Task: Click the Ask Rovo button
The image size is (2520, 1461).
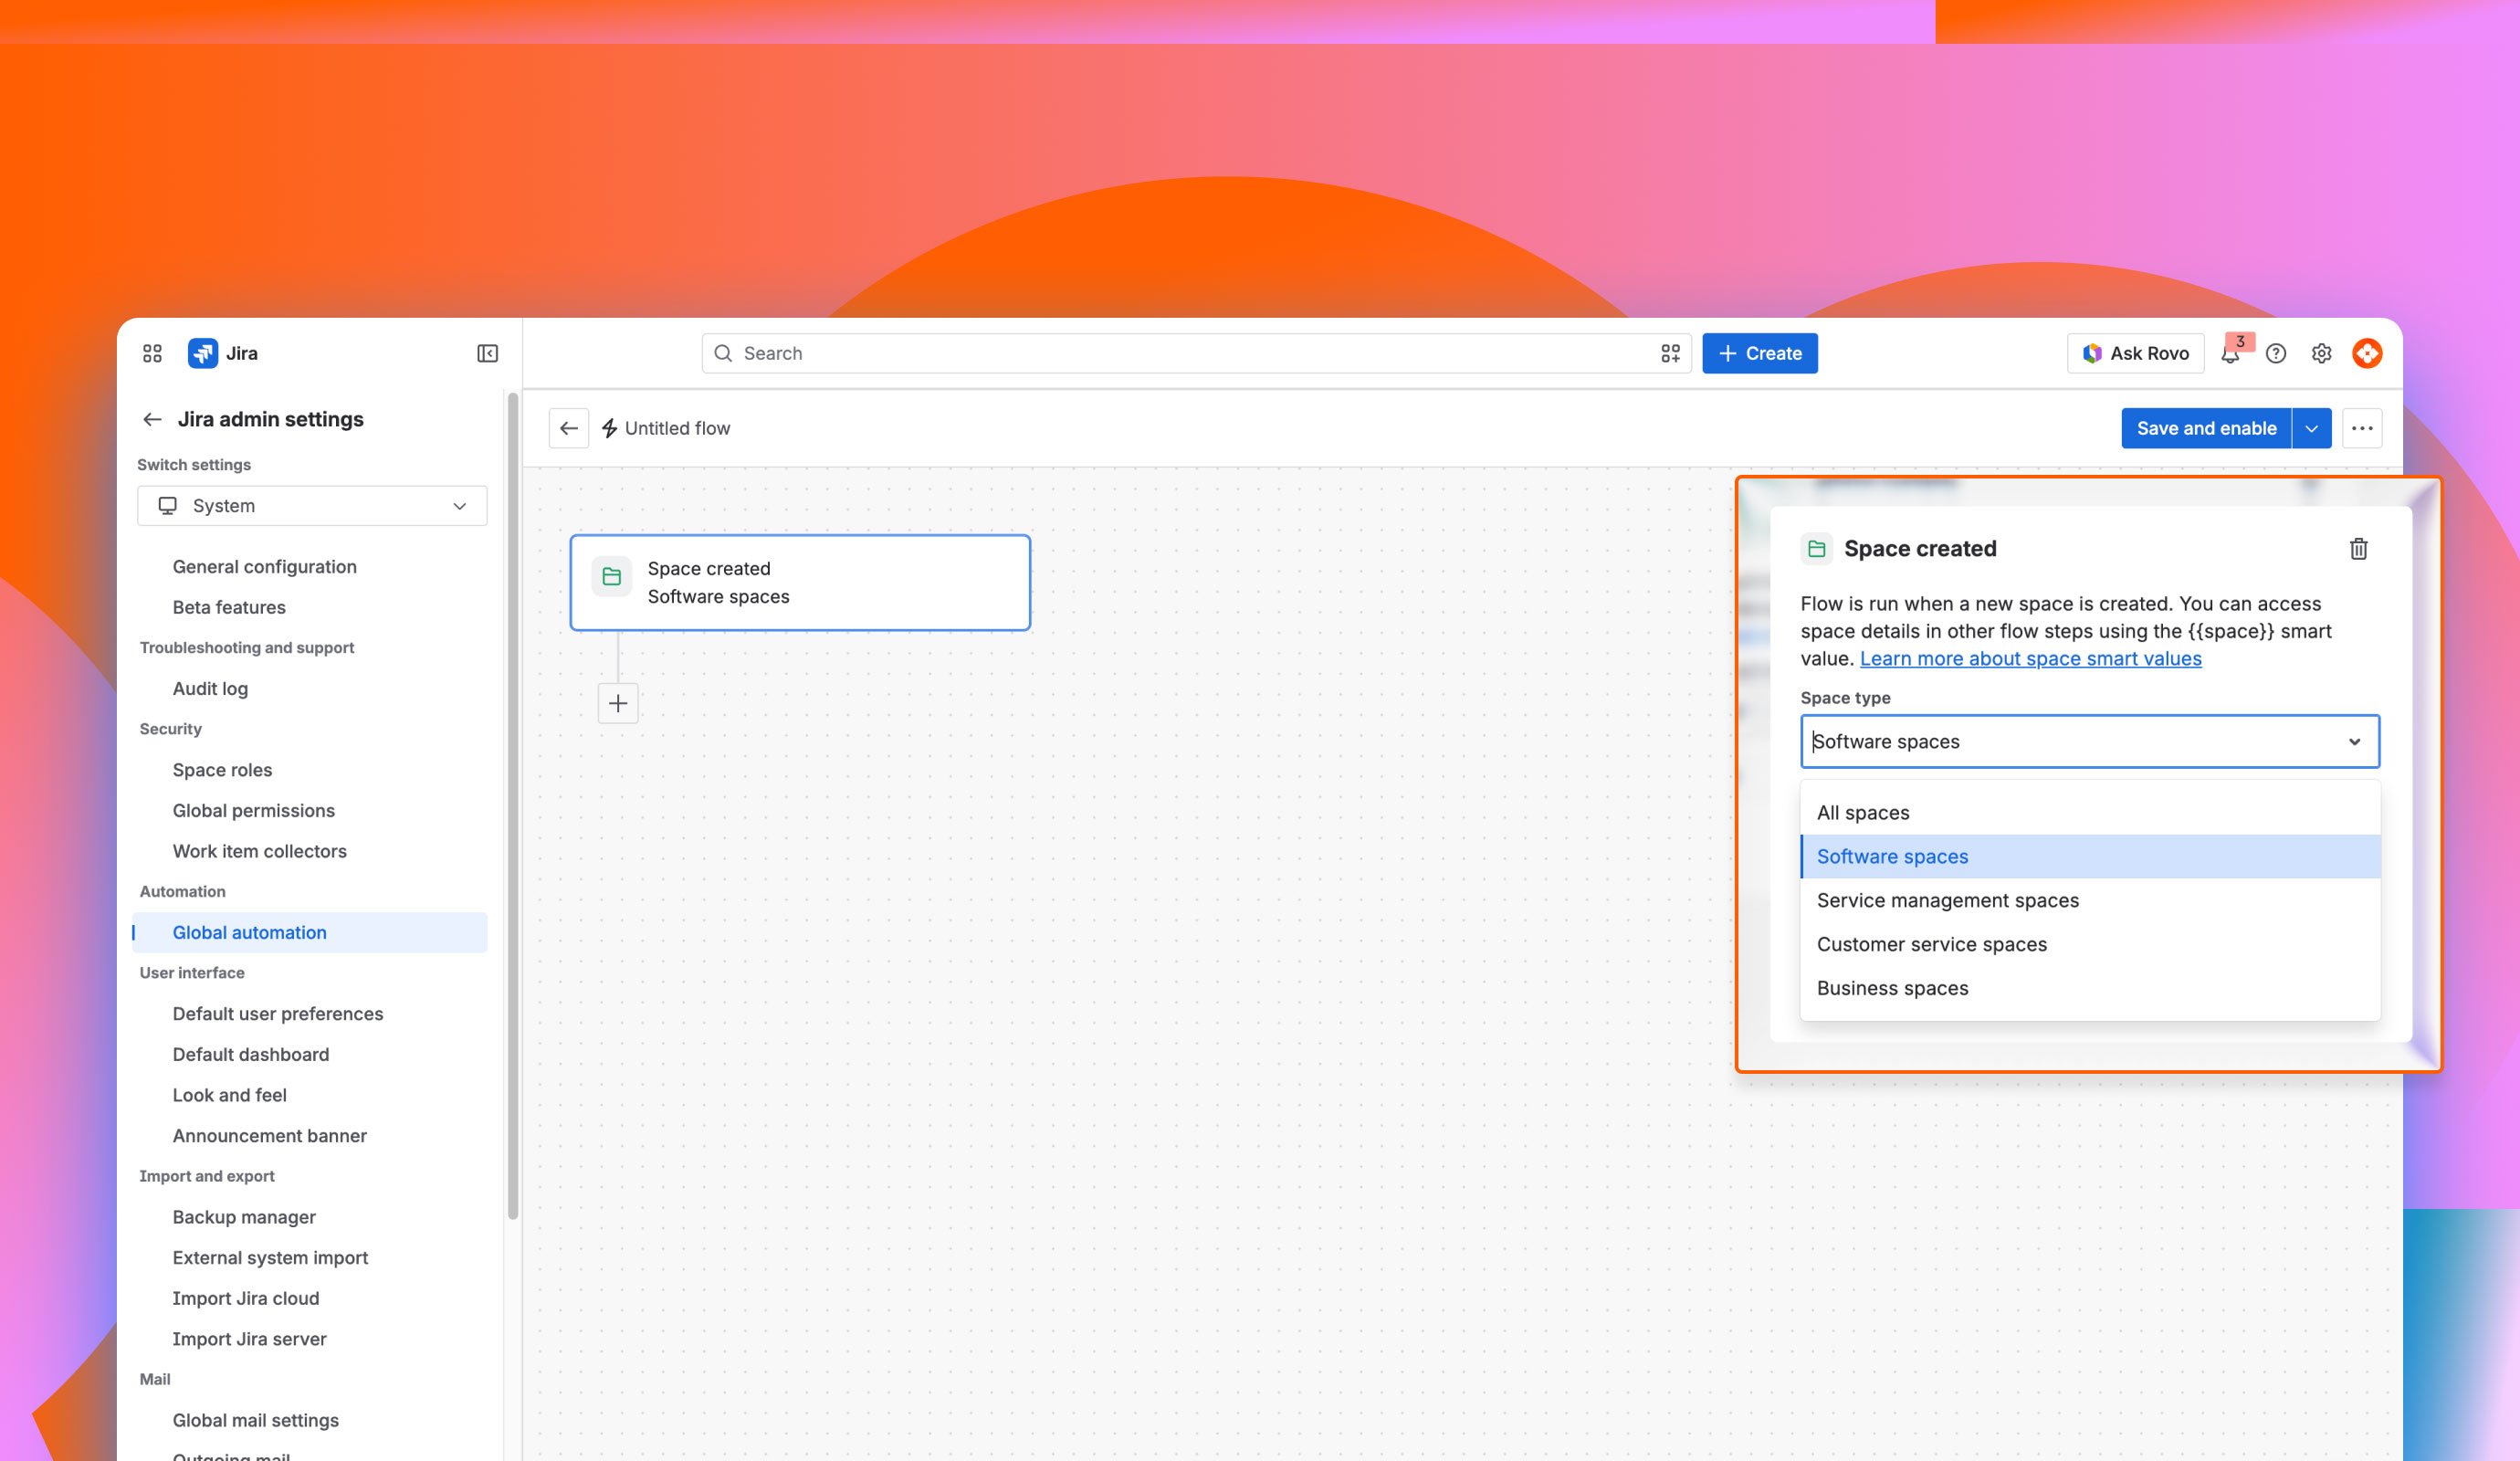Action: pyautogui.click(x=2136, y=353)
